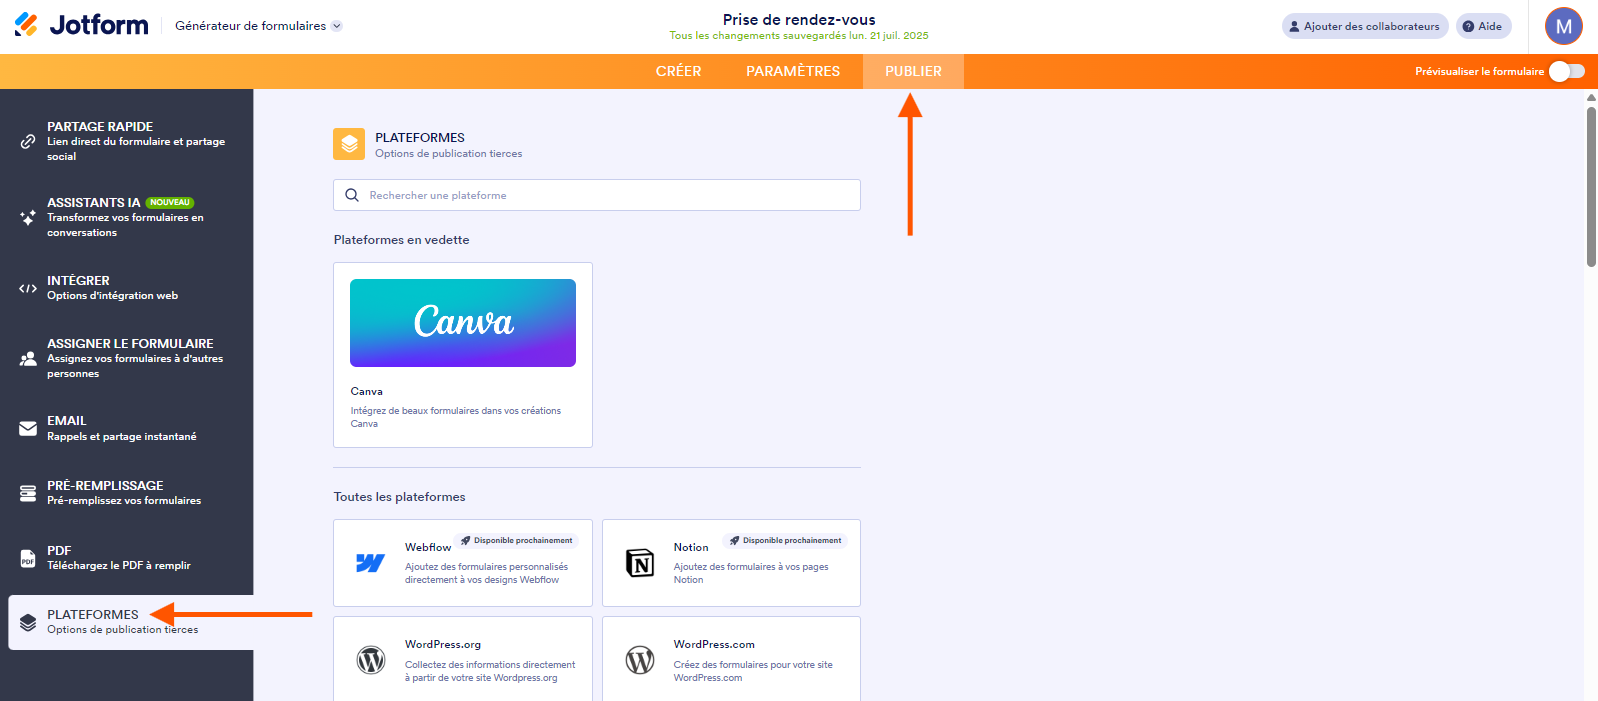The width and height of the screenshot is (1598, 701).
Task: Click Options de publication tierces header subtitle
Action: click(x=448, y=154)
